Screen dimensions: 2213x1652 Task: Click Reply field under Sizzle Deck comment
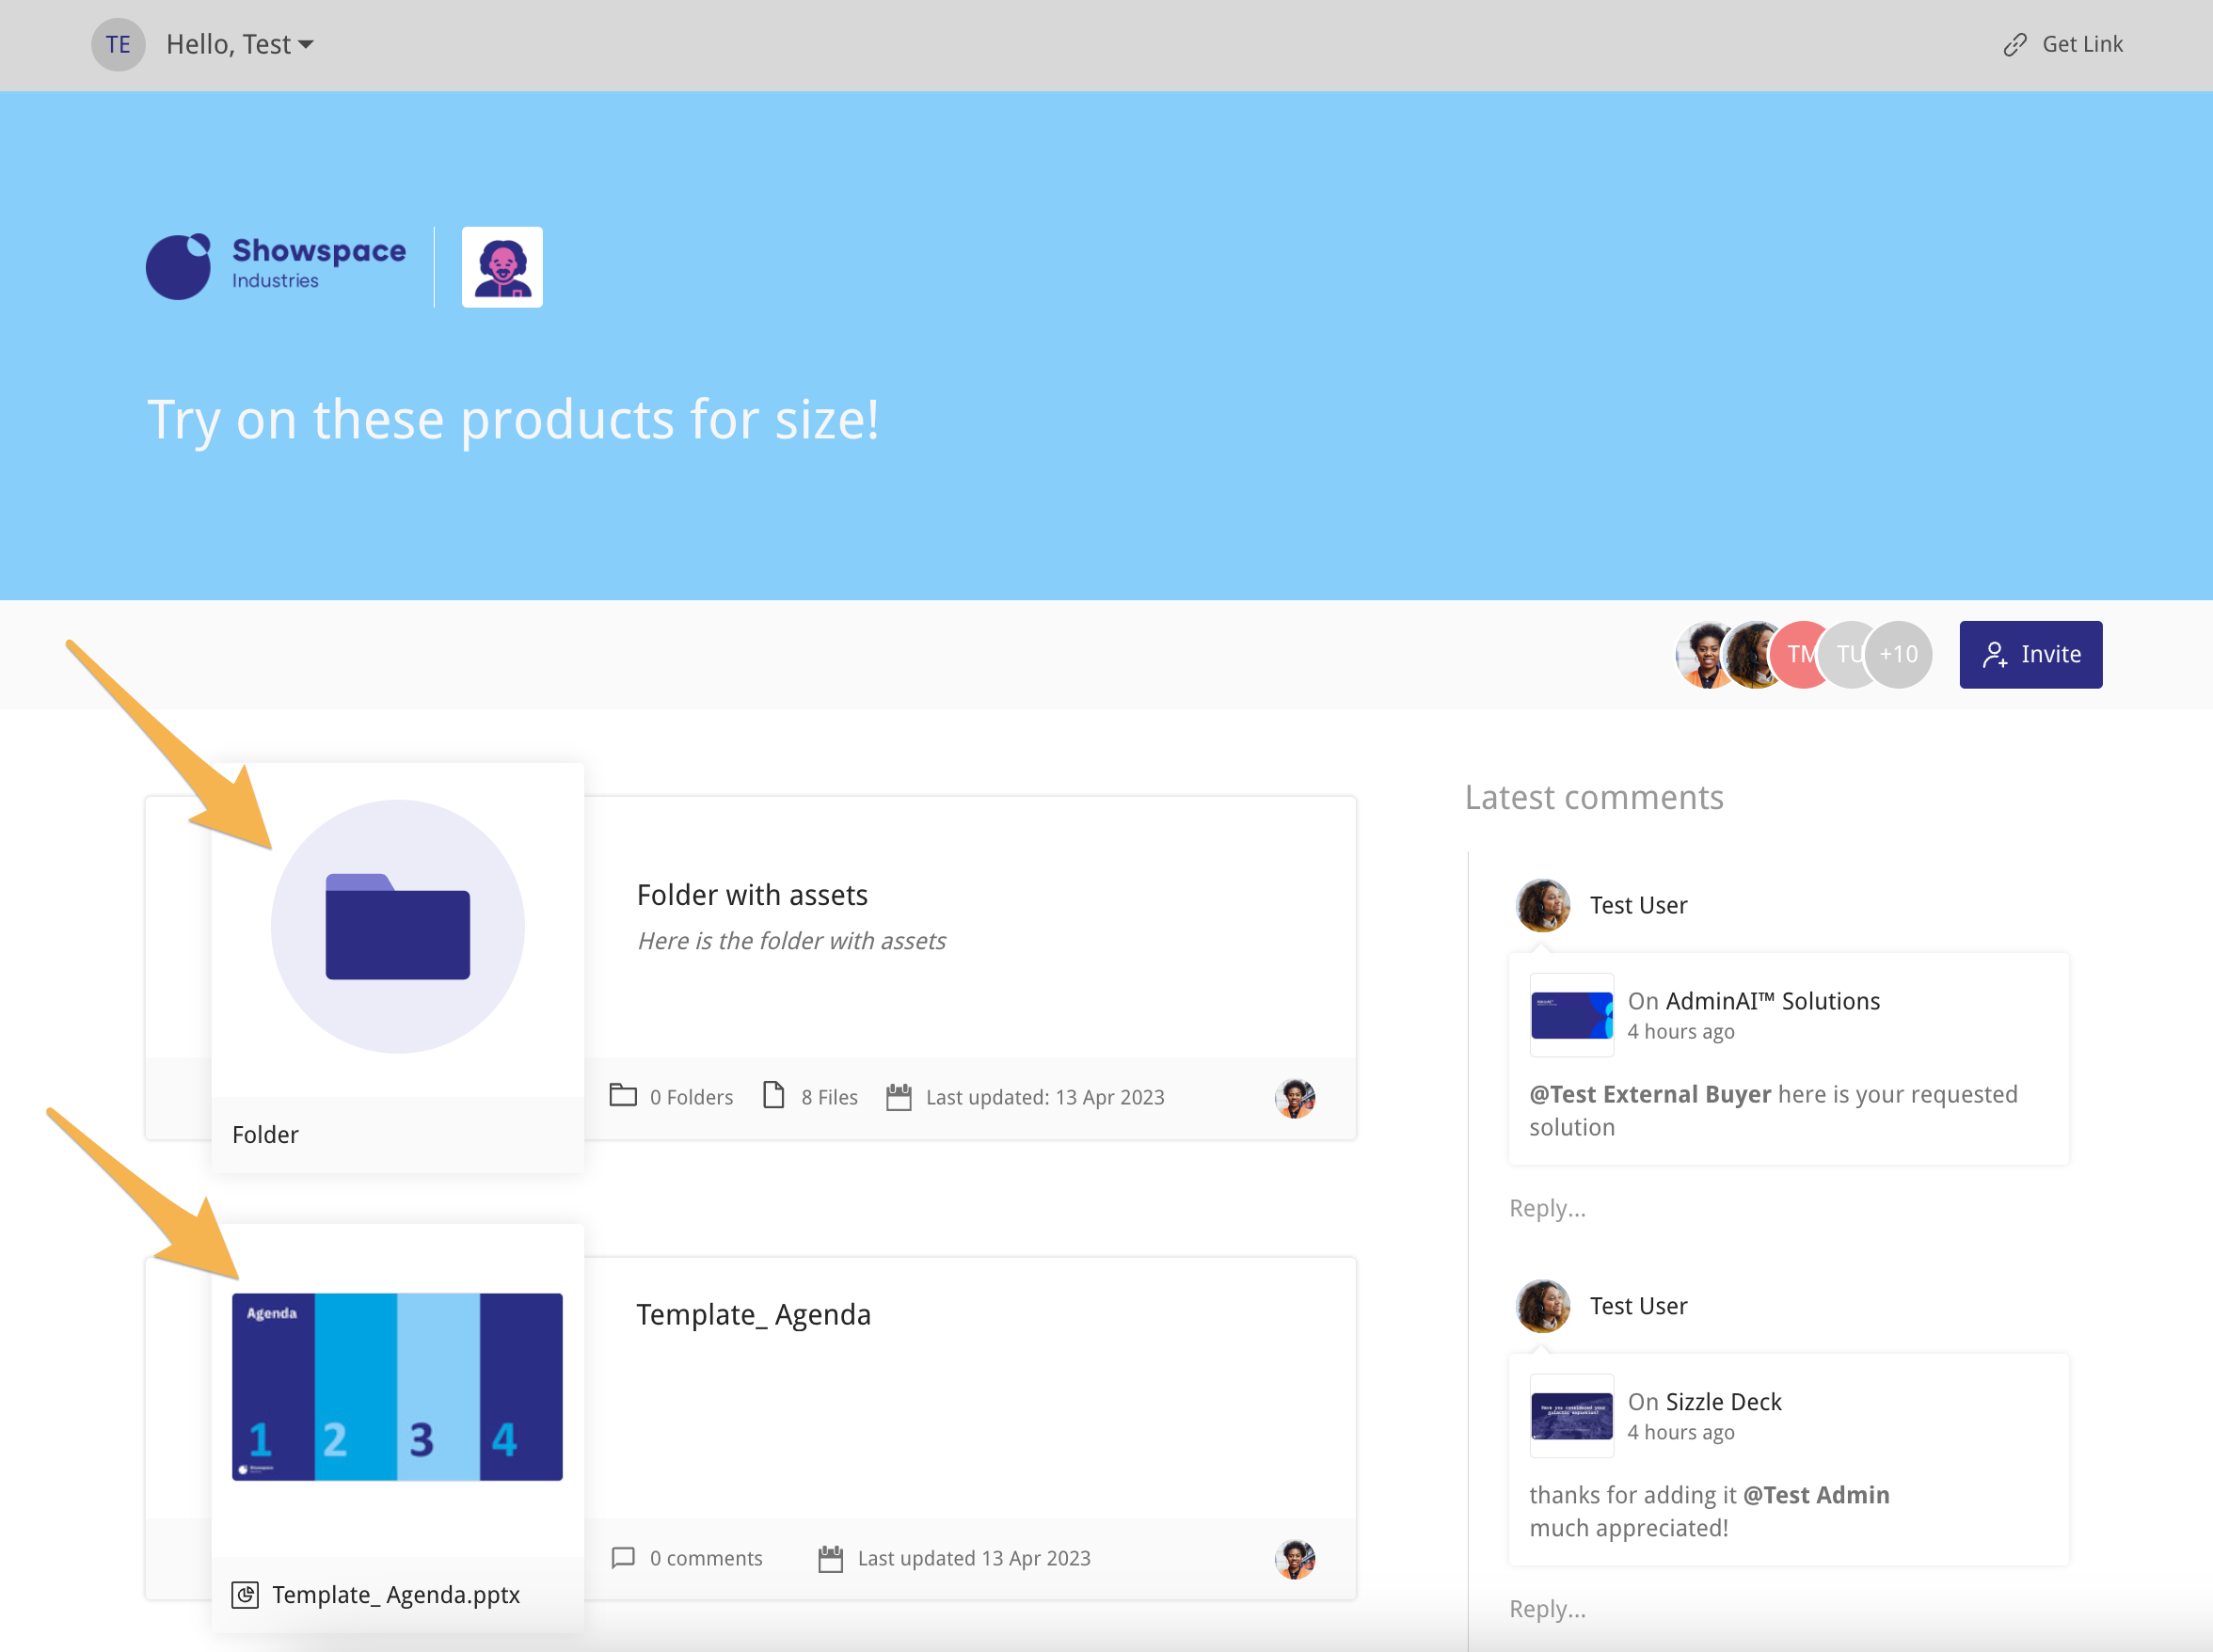[x=1547, y=1609]
